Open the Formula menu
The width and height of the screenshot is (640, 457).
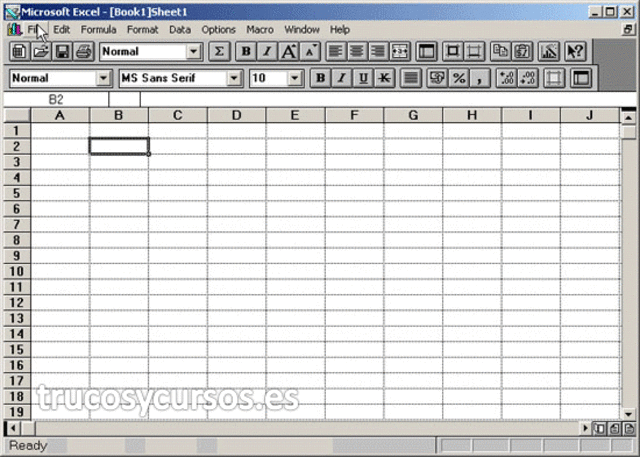(x=98, y=30)
